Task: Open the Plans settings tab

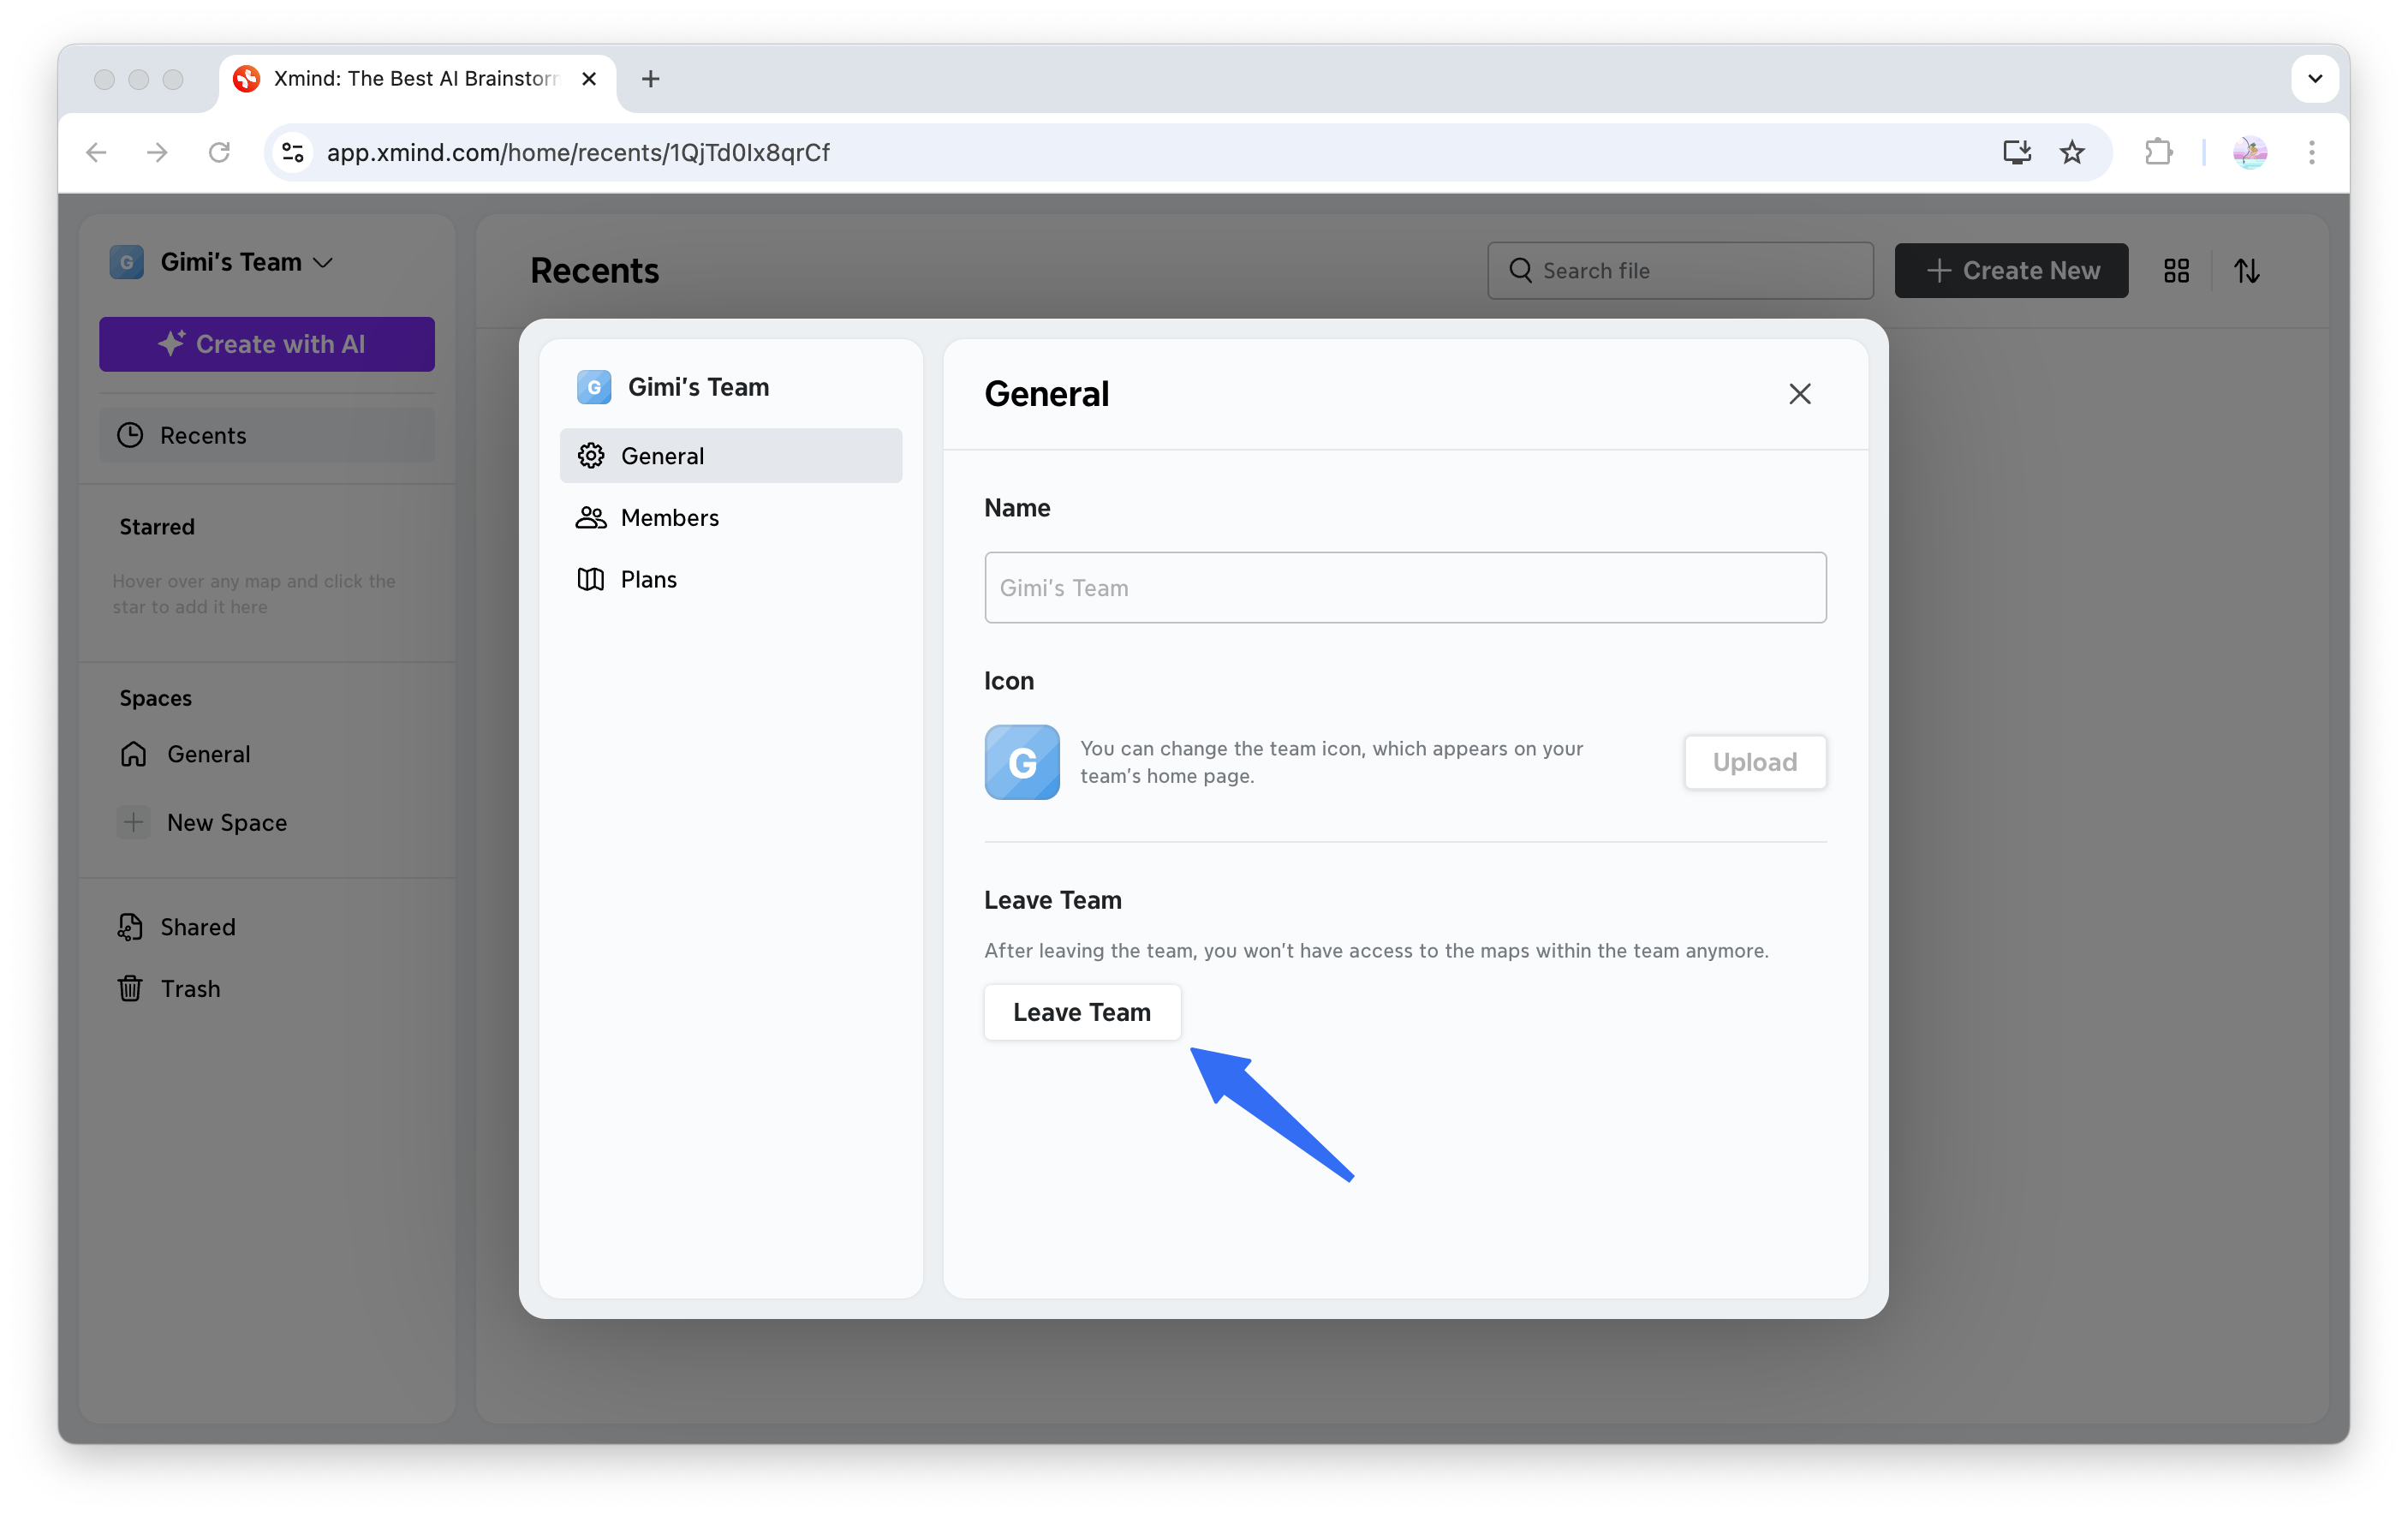Action: [x=731, y=579]
